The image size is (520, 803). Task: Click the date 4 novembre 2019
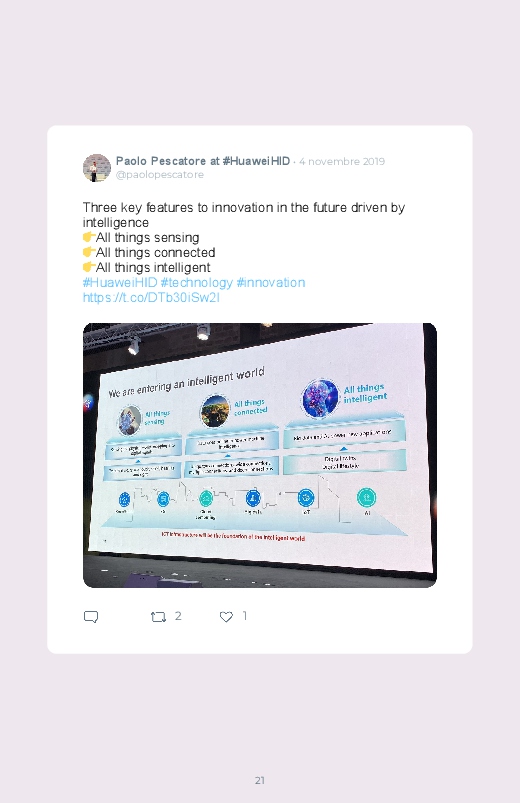(342, 161)
